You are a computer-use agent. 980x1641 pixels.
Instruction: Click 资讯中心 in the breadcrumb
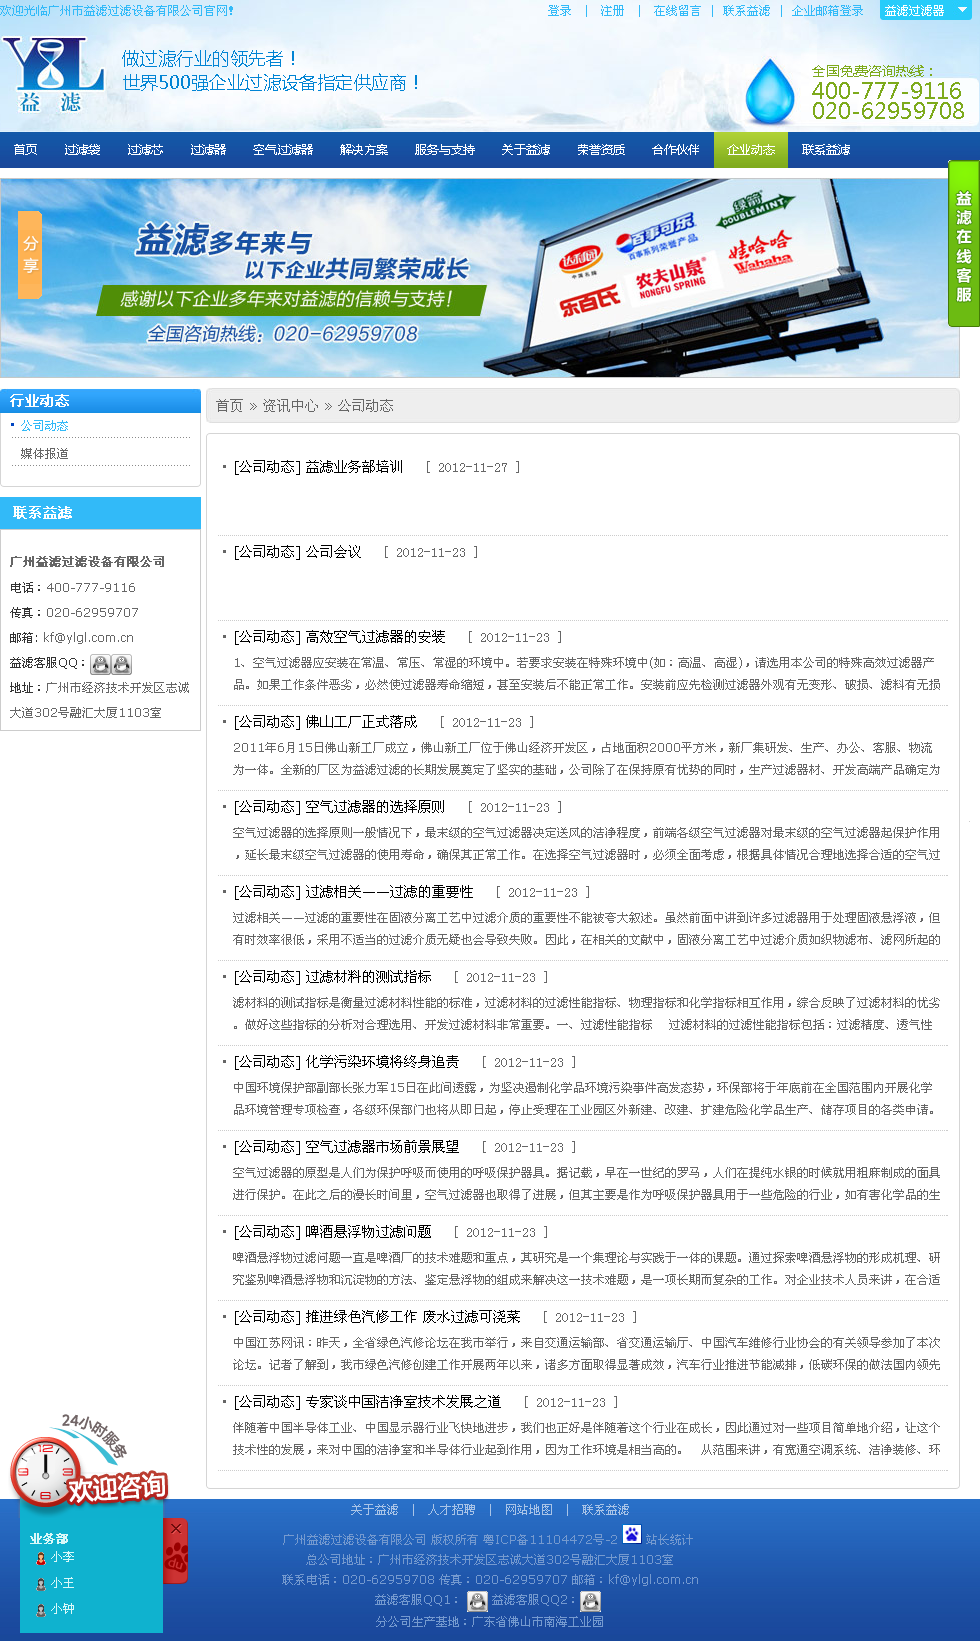tap(290, 406)
